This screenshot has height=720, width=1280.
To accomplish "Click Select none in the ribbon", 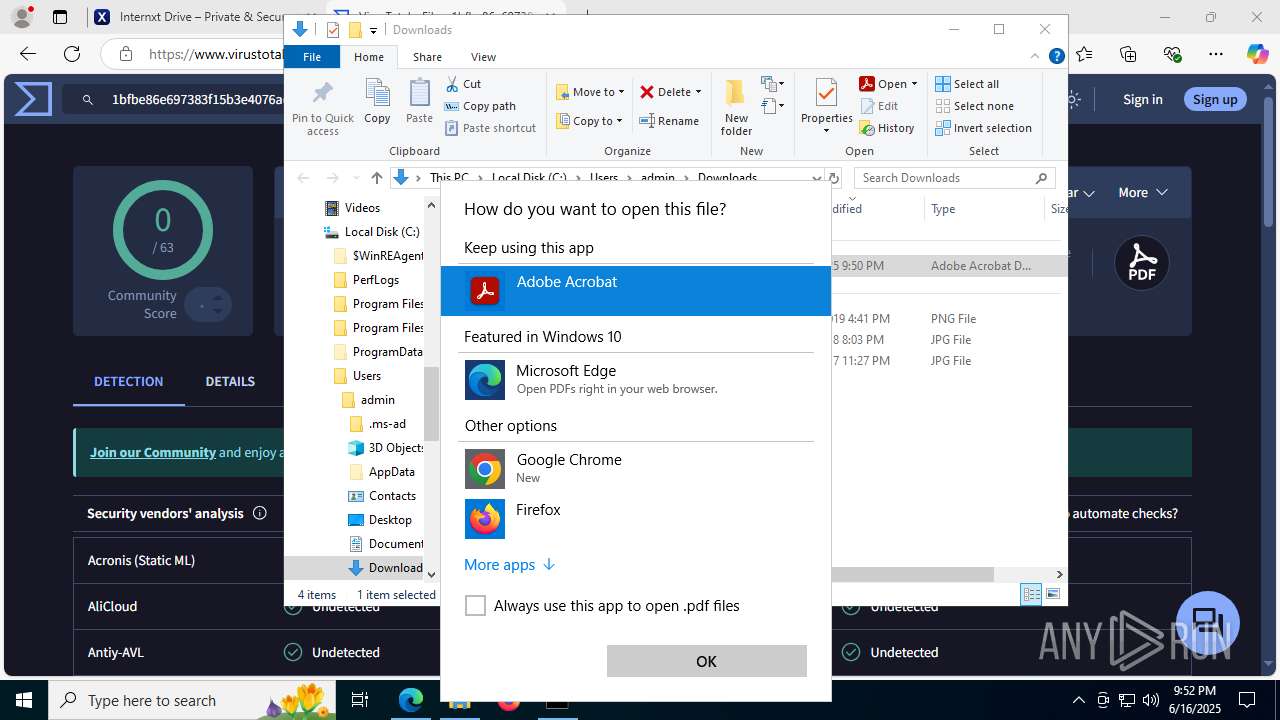I will (974, 106).
